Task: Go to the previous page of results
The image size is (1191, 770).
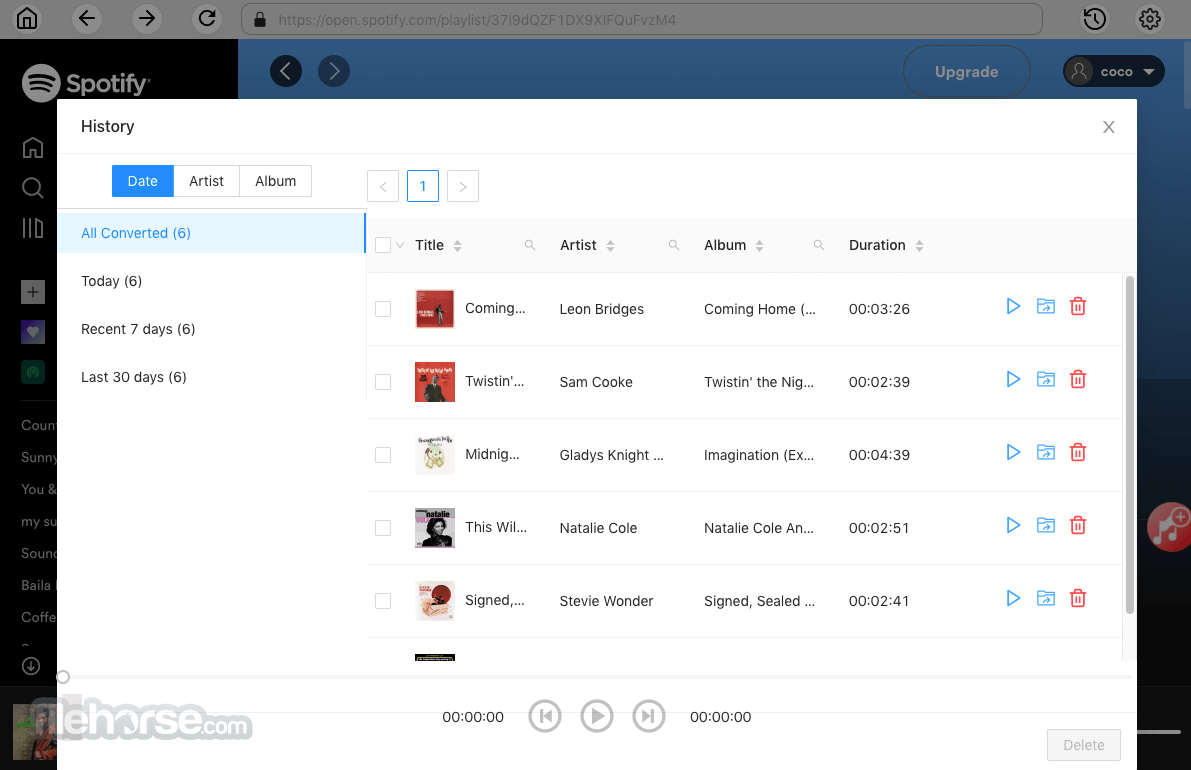Action: (383, 186)
